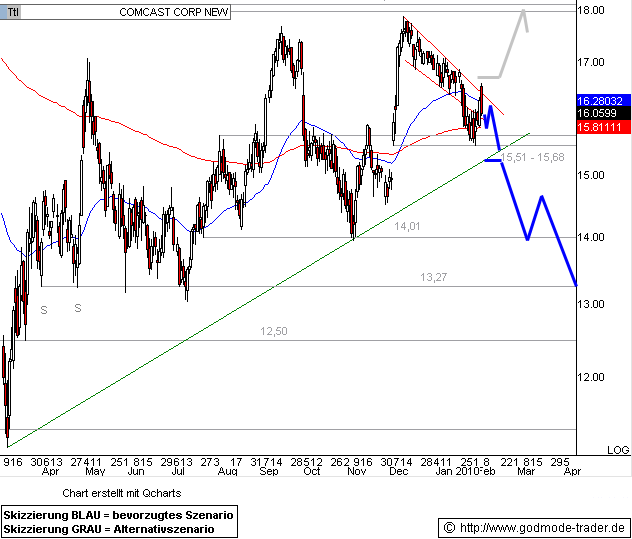Click the Nov month label
The width and height of the screenshot is (632, 539).
pyautogui.click(x=357, y=471)
